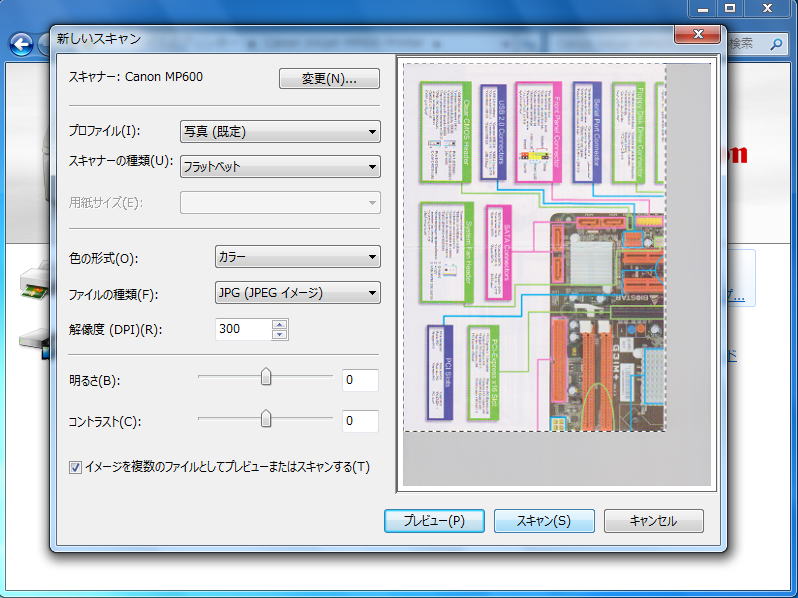The height and width of the screenshot is (598, 798).
Task: Maximize the background window
Action: [x=730, y=9]
